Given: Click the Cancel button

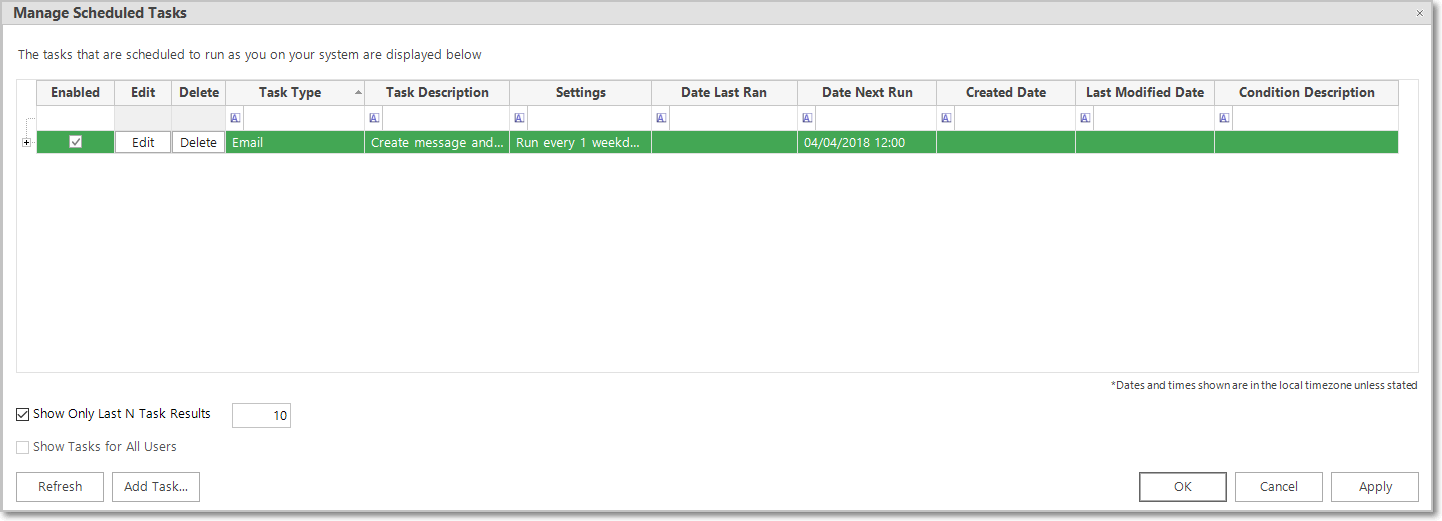Looking at the screenshot, I should point(1279,487).
